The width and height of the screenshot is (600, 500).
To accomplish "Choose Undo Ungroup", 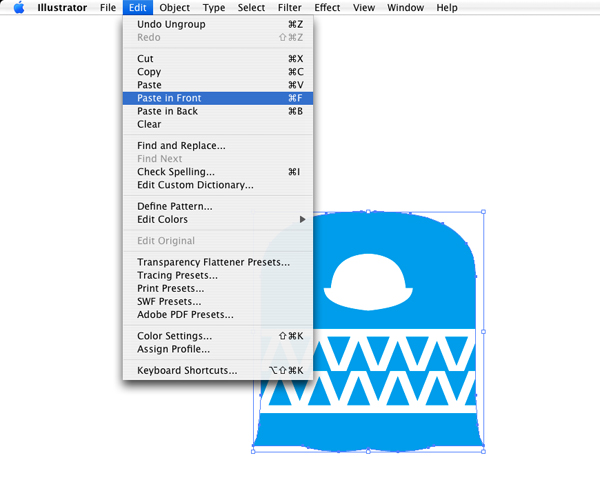I will click(x=218, y=24).
